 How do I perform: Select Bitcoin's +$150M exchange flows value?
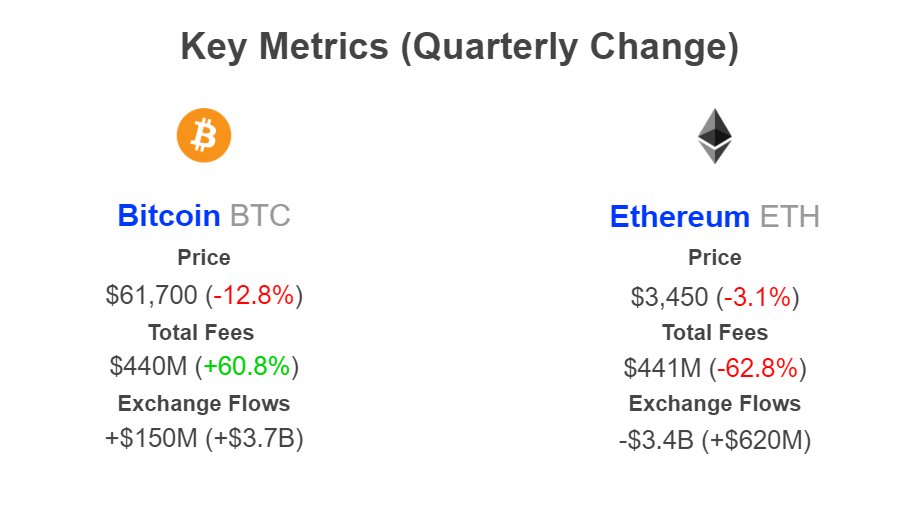(x=148, y=438)
